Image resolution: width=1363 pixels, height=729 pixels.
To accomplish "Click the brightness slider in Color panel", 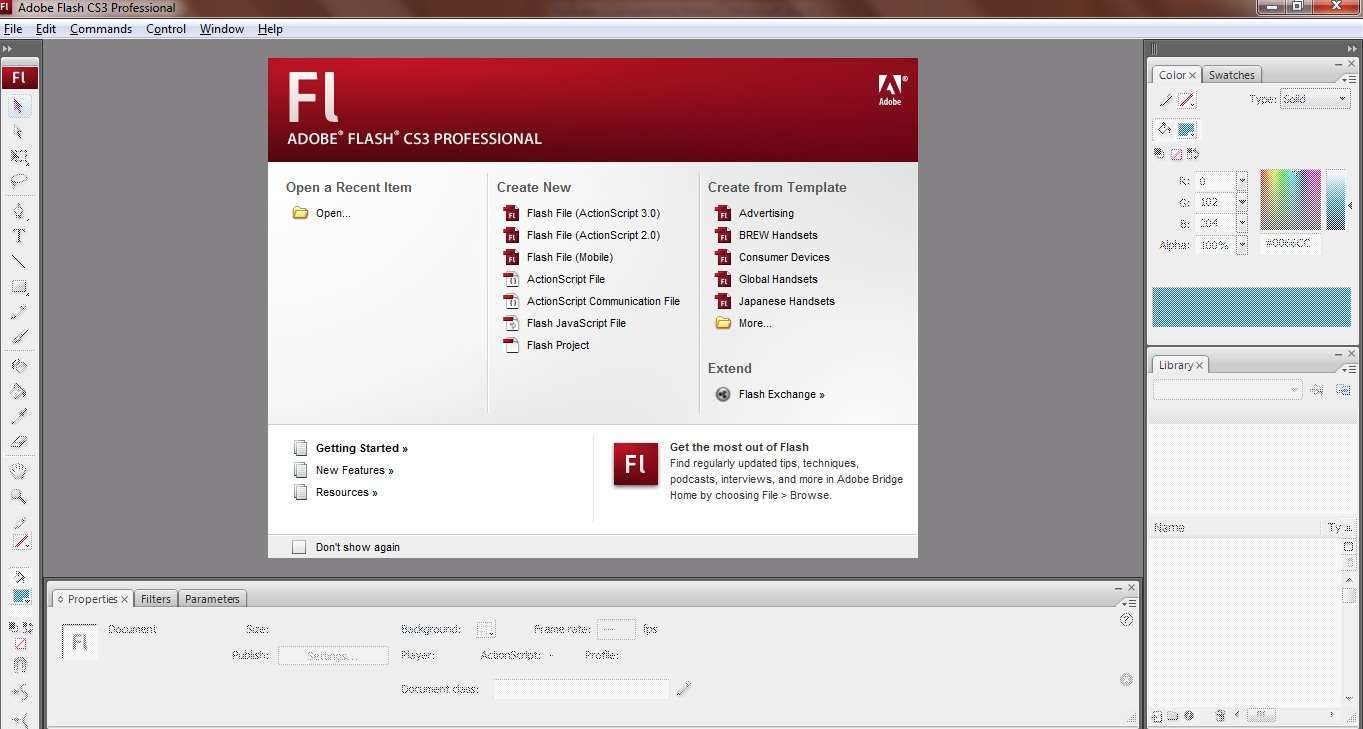I will coord(1336,199).
